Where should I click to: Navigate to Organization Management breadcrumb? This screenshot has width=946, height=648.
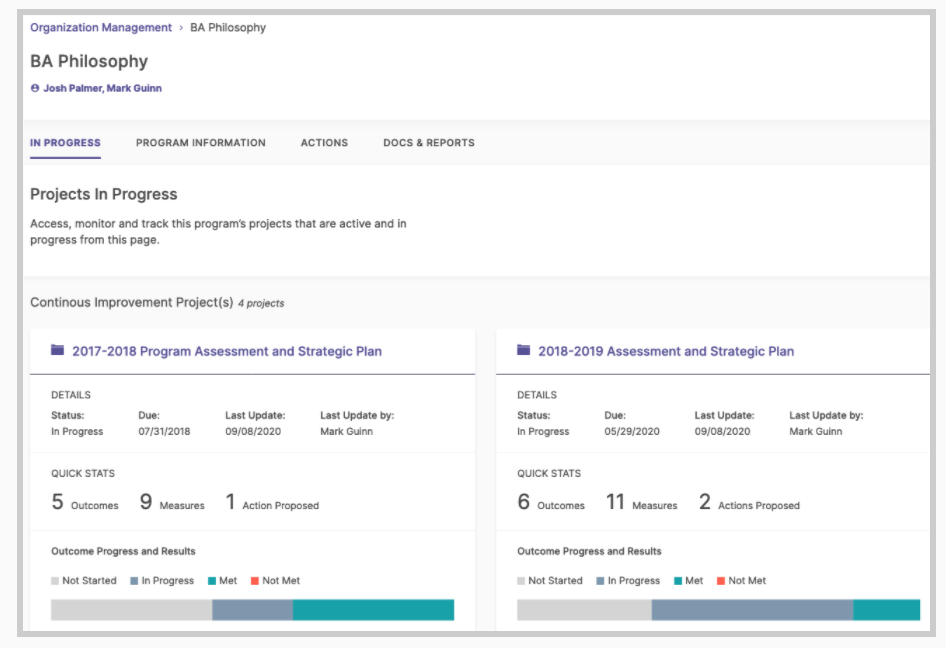[101, 28]
